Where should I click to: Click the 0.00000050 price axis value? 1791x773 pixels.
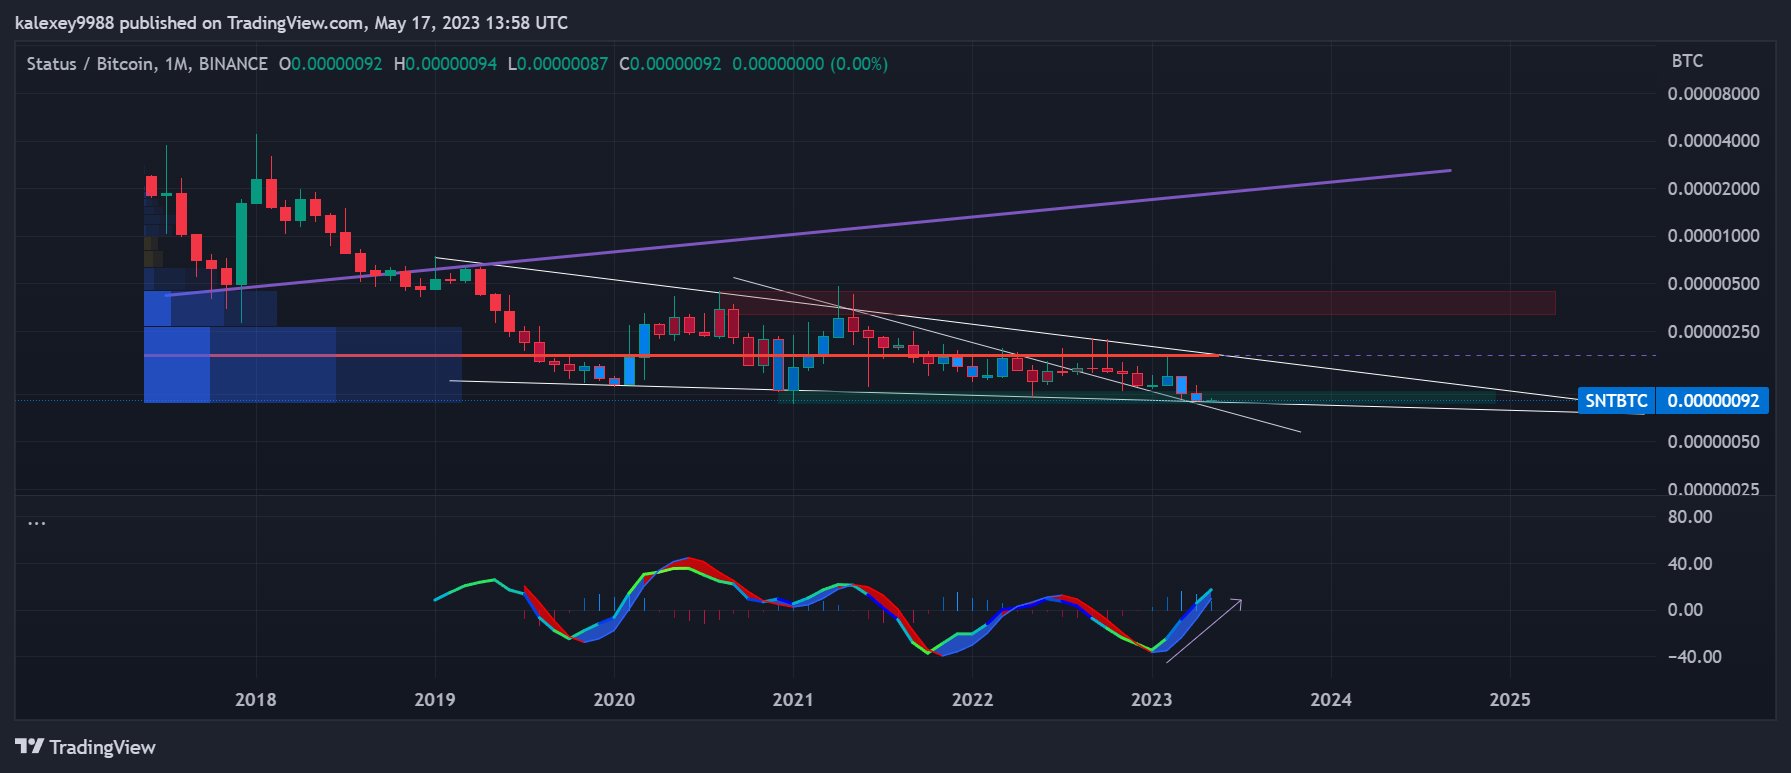tap(1713, 442)
